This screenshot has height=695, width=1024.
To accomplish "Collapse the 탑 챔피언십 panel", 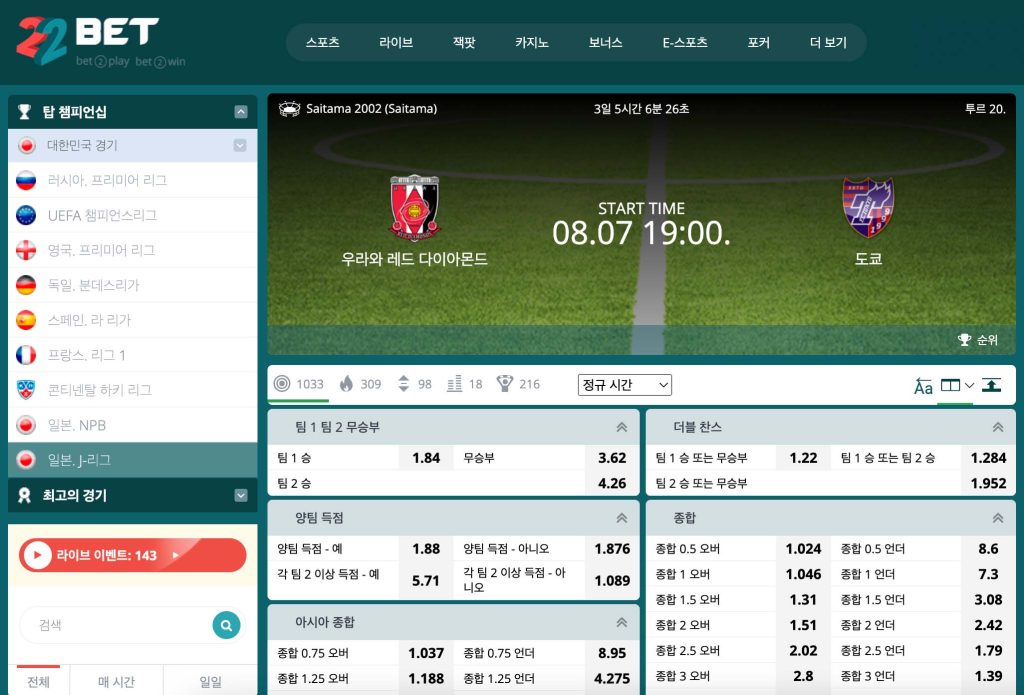I will 241,112.
